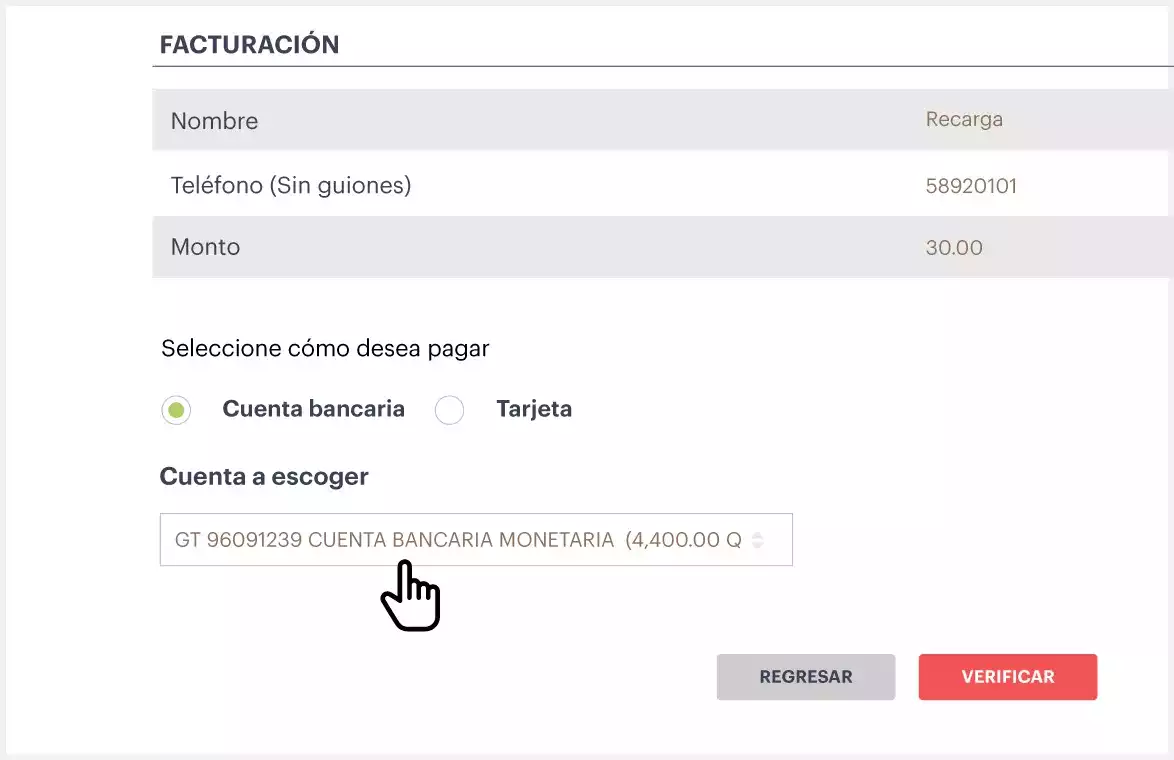Click the 4,400.00 Q balance text
This screenshot has height=760, width=1174.
click(x=684, y=540)
